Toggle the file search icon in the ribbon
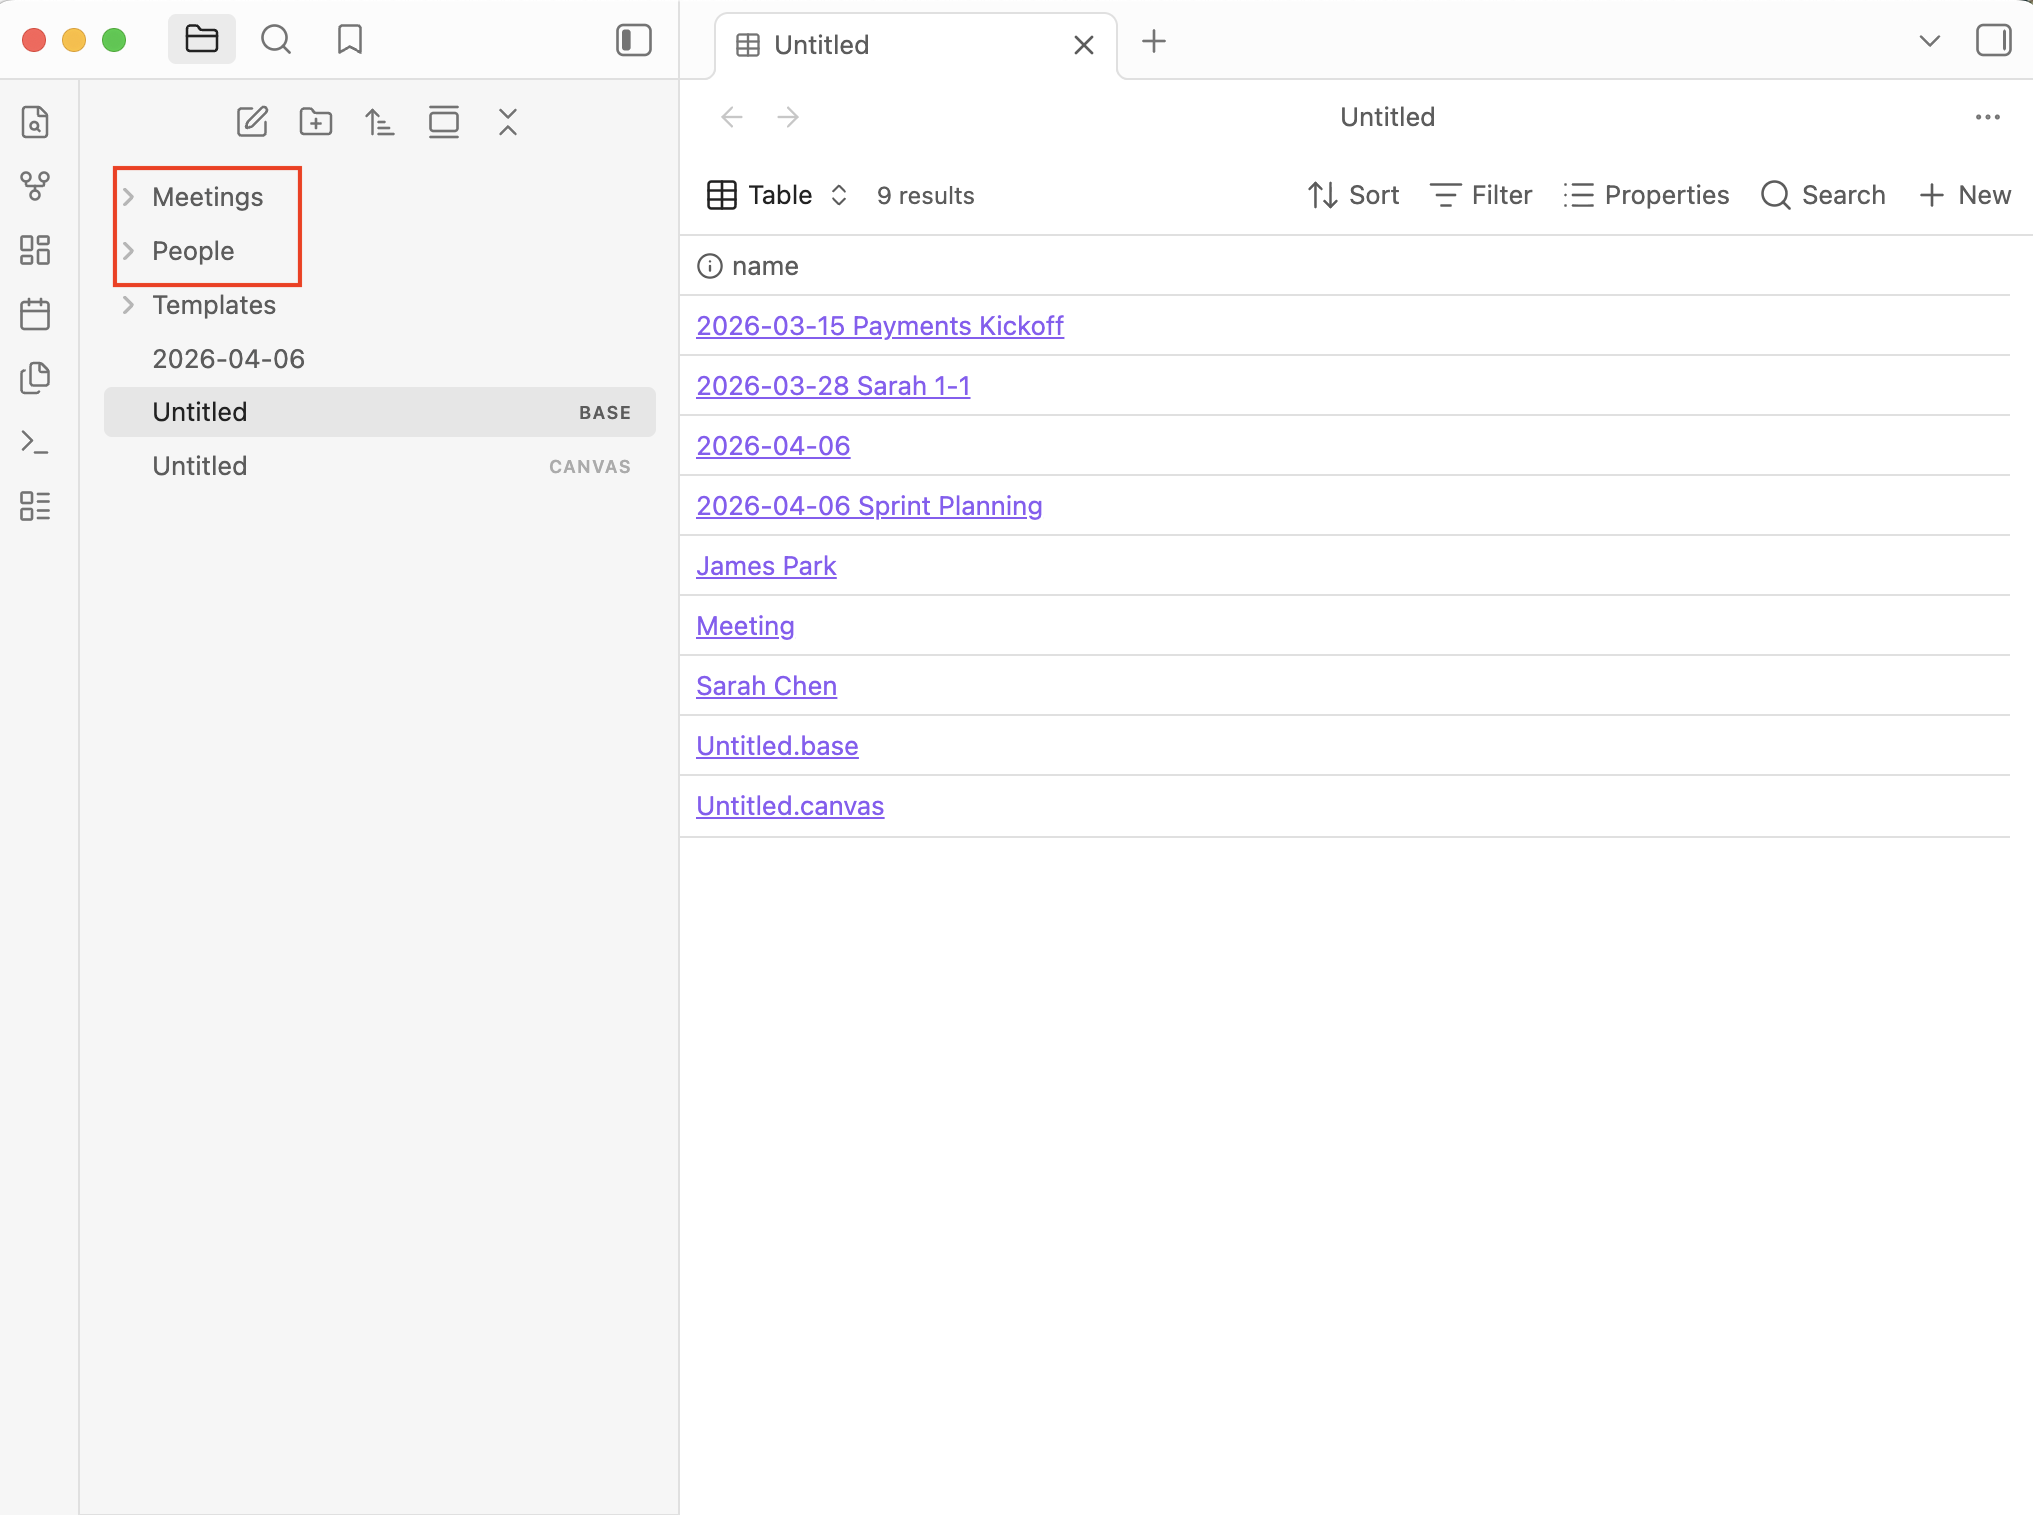The width and height of the screenshot is (2033, 1515). (x=36, y=122)
